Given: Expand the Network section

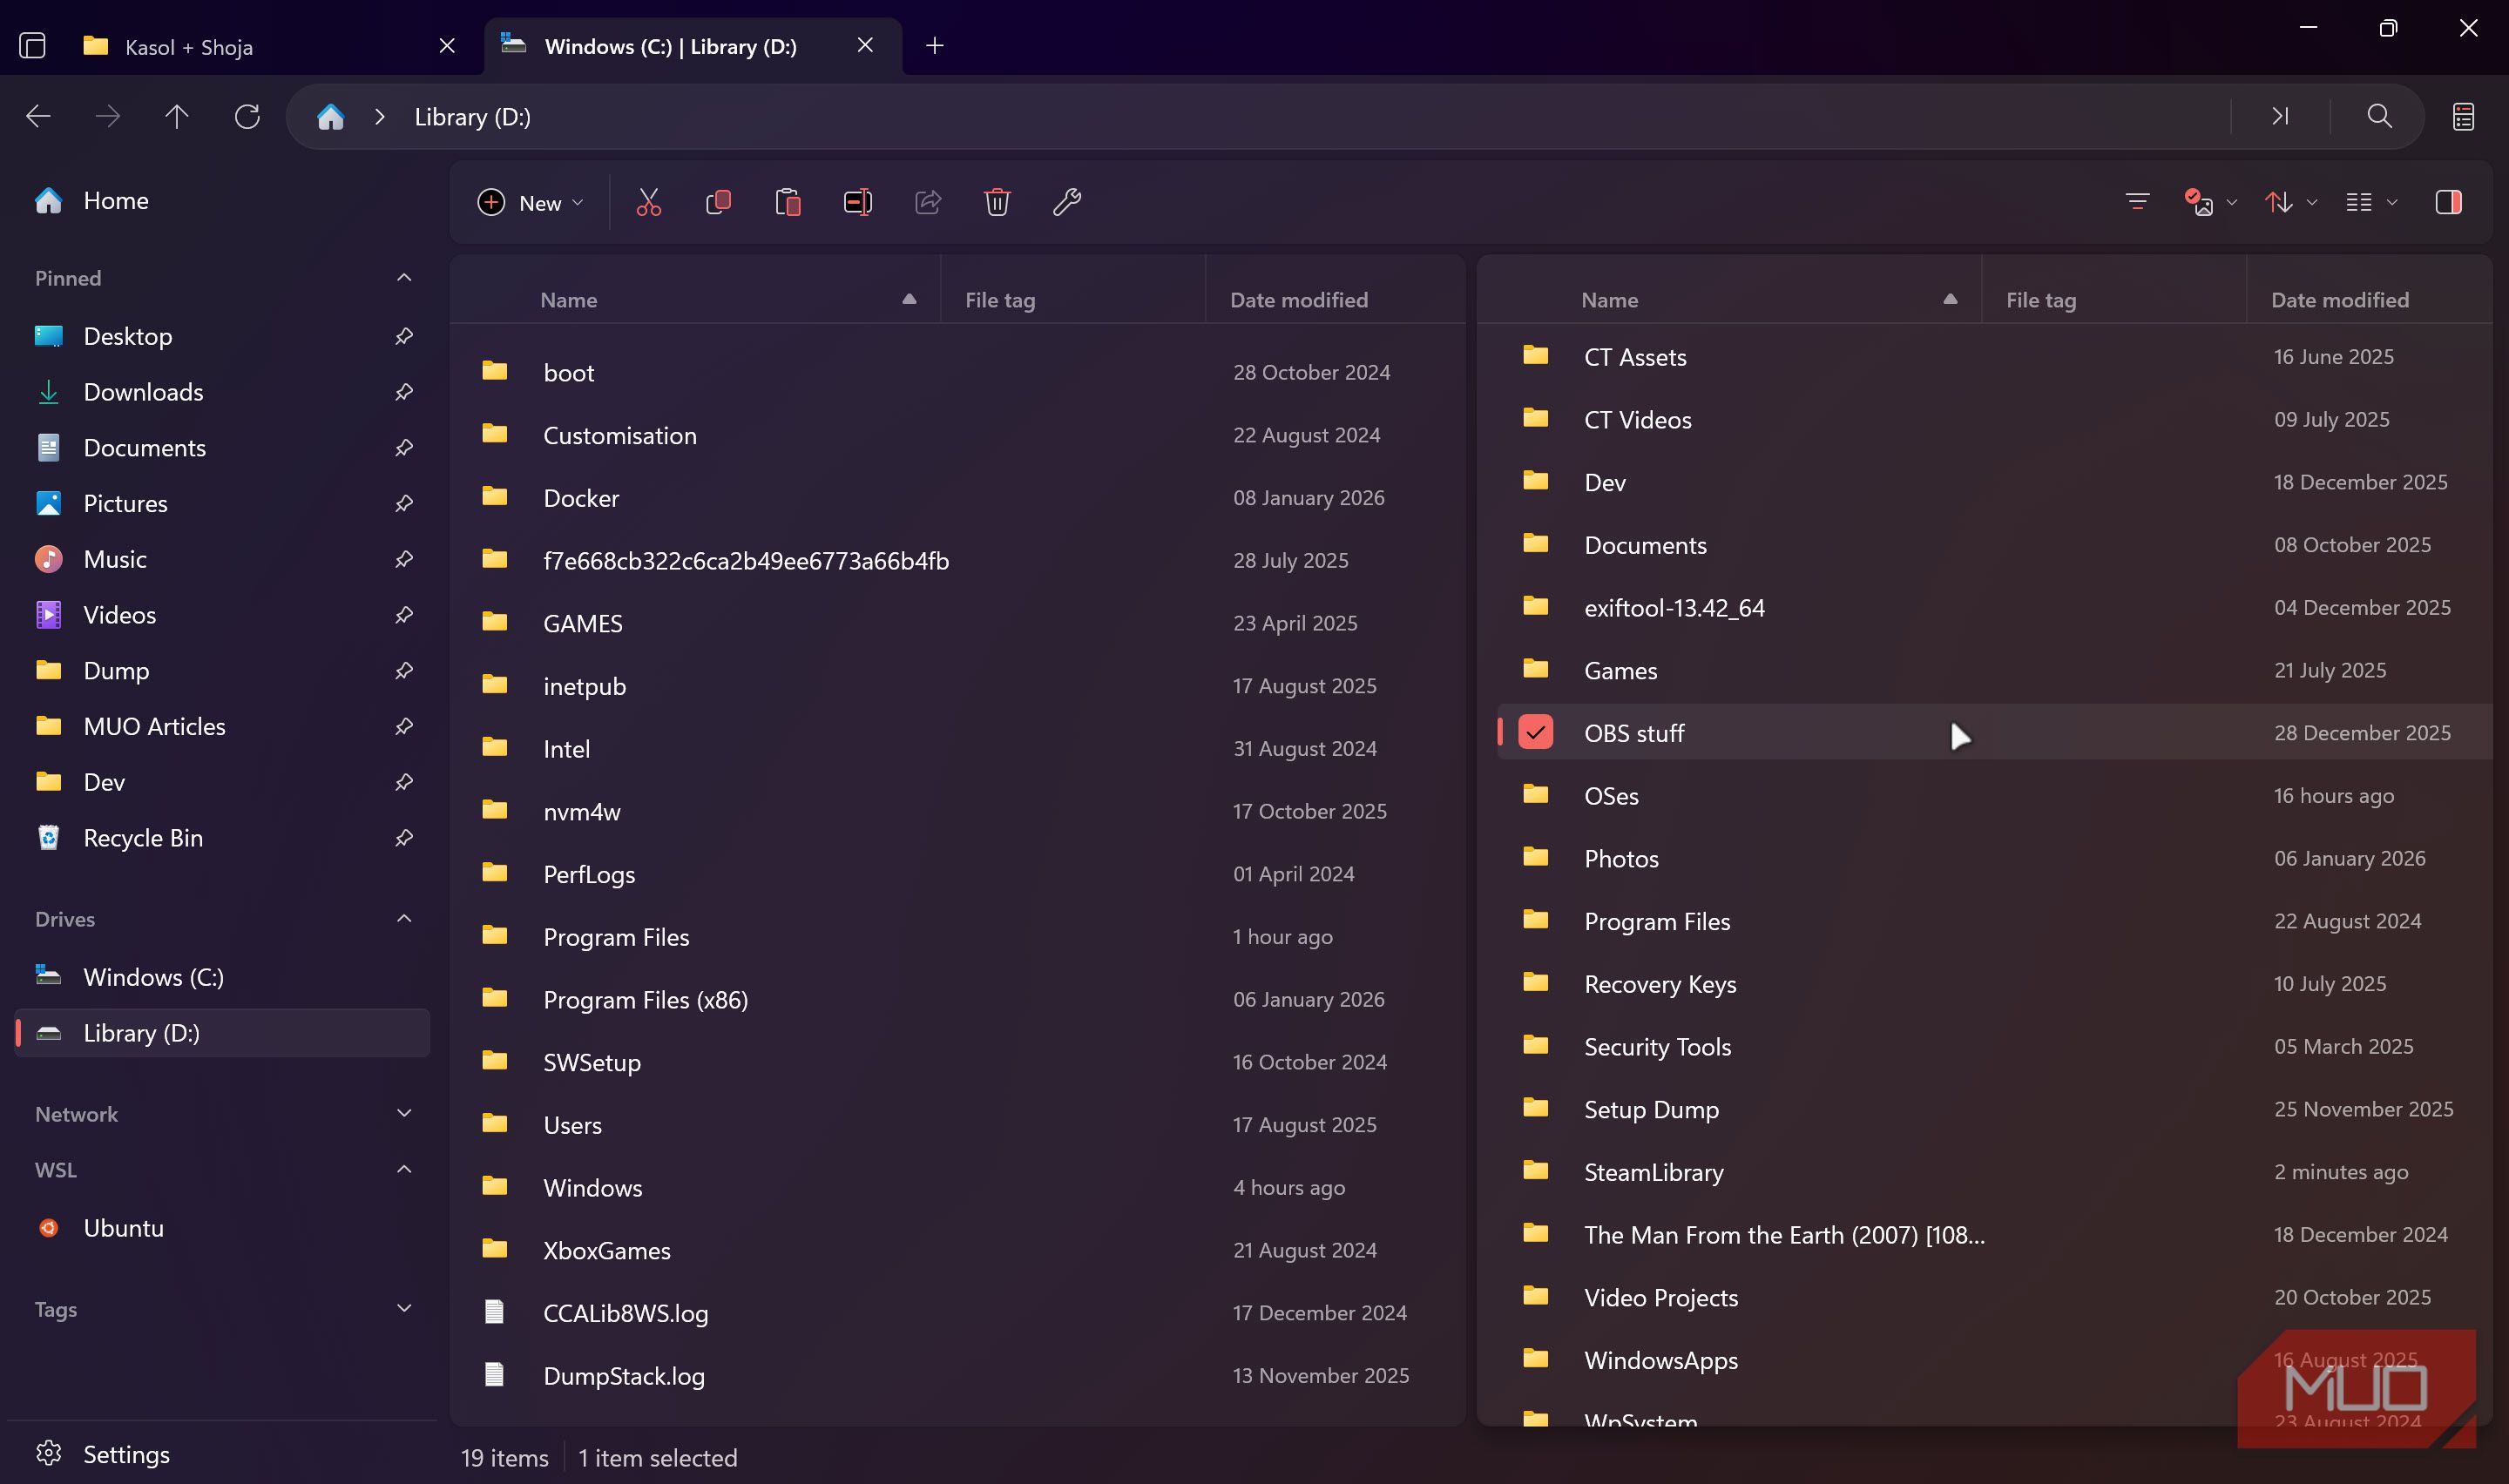Looking at the screenshot, I should (x=404, y=1114).
